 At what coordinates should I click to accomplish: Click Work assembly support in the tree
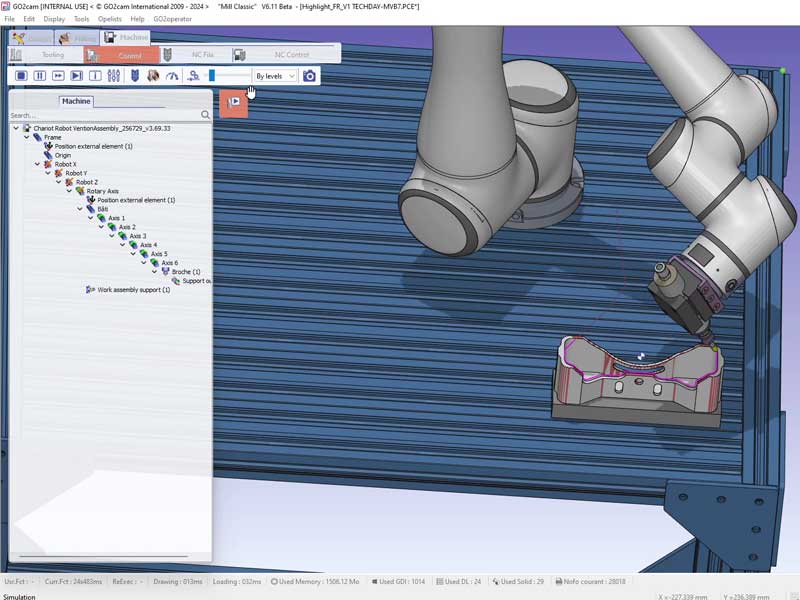click(x=133, y=290)
